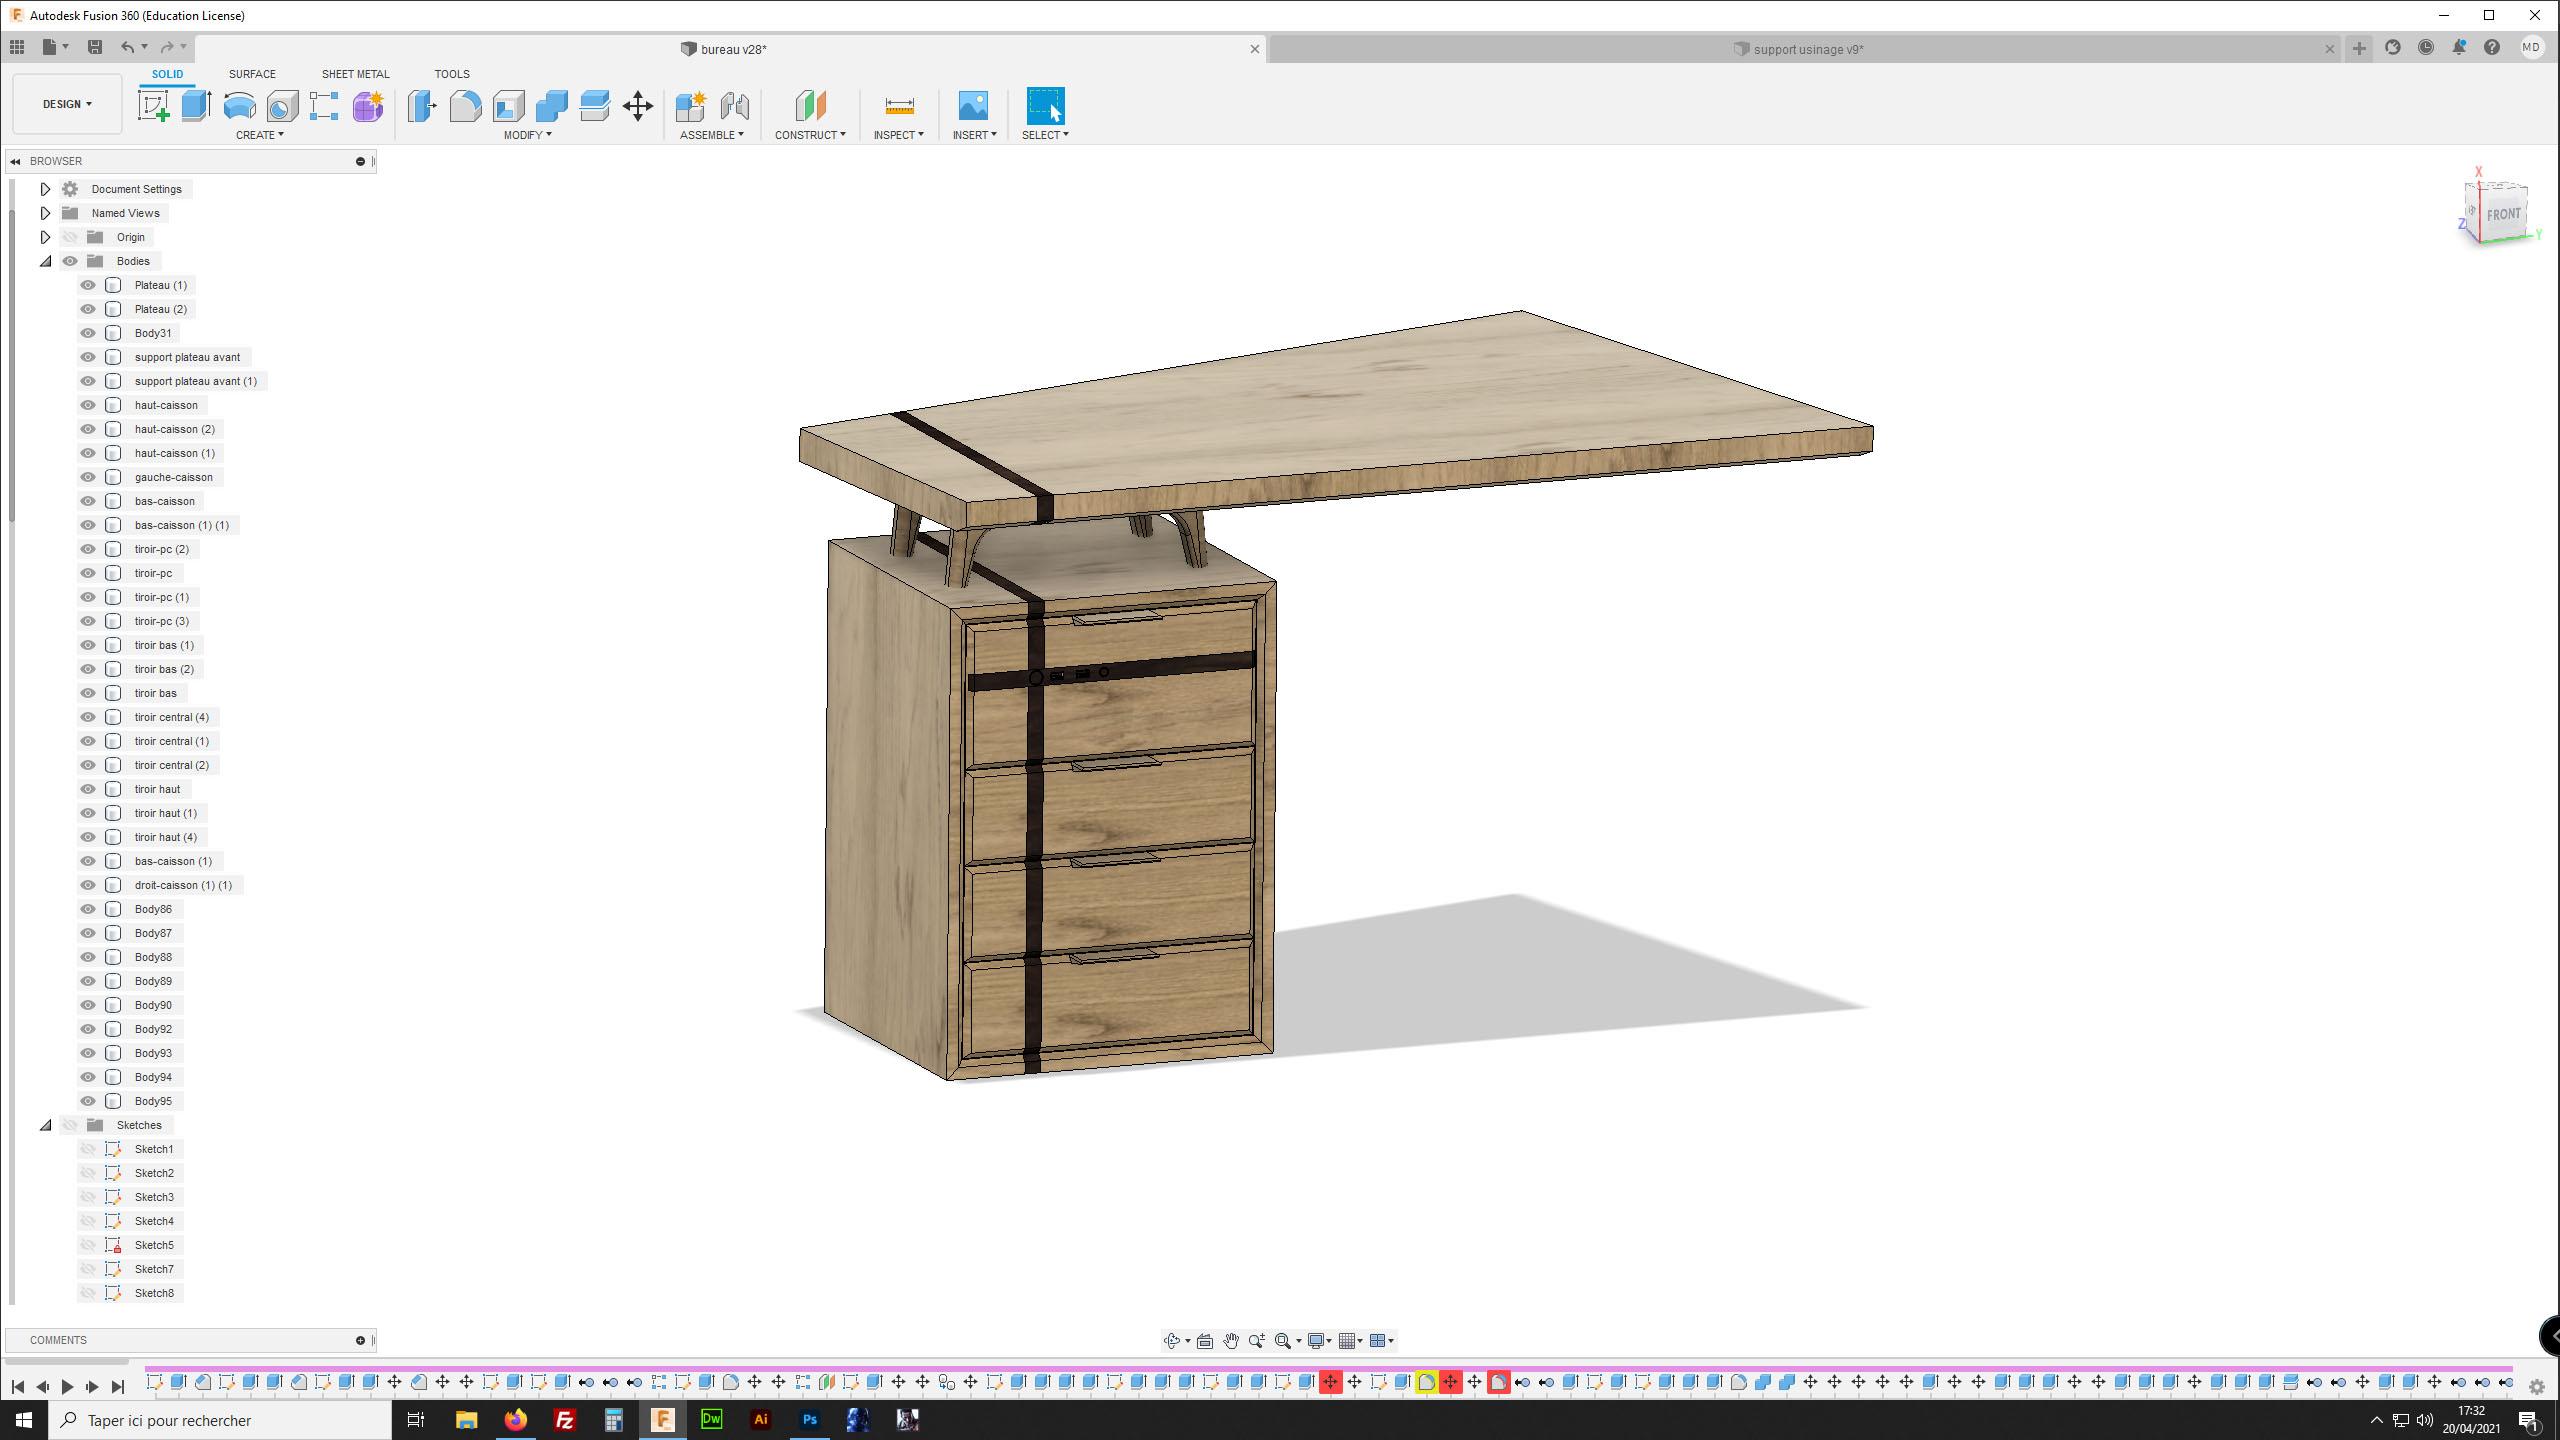Click the Save icon
2560x1440 pixels.
(95, 47)
